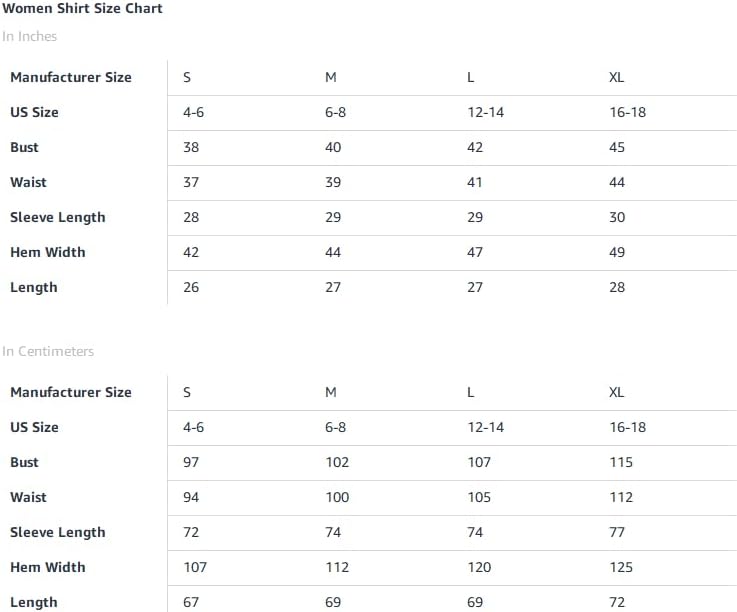Select the 'In Centimeters' label
Screen dimensions: 737x612
point(48,352)
